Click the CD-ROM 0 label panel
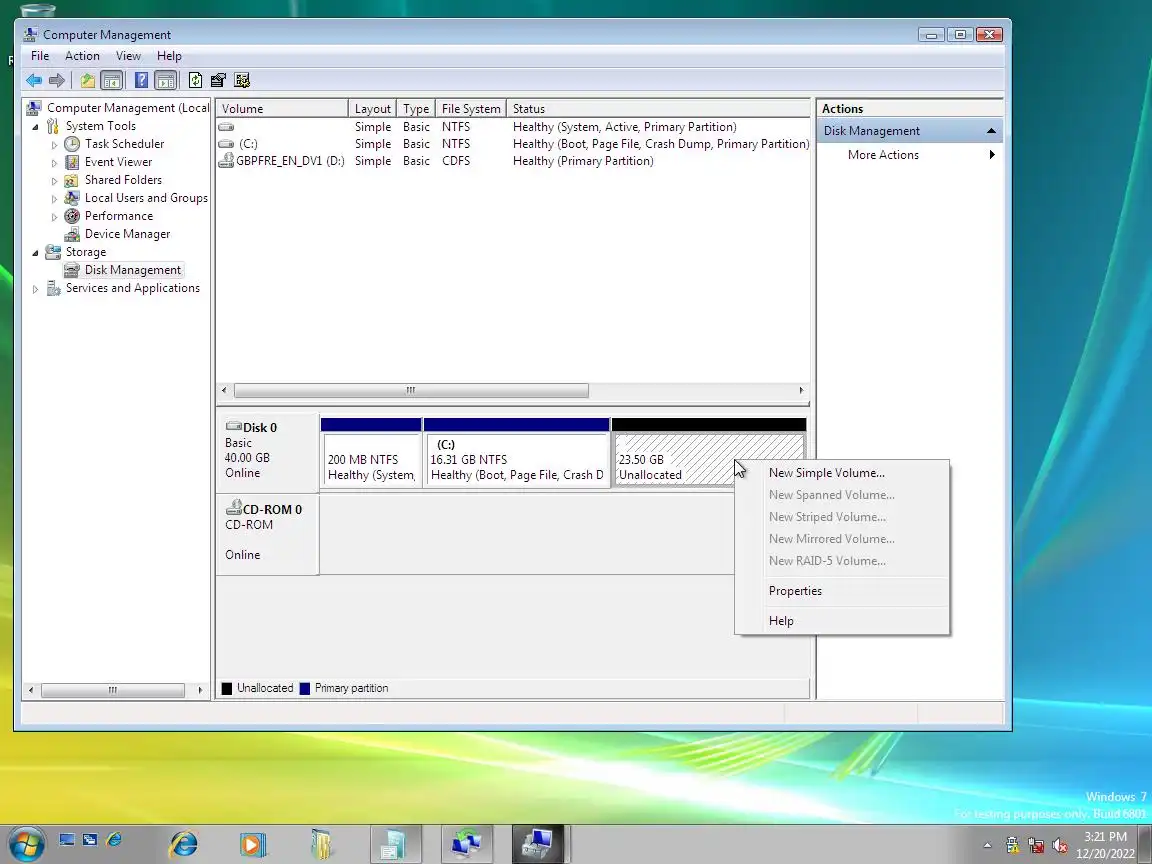 point(267,534)
